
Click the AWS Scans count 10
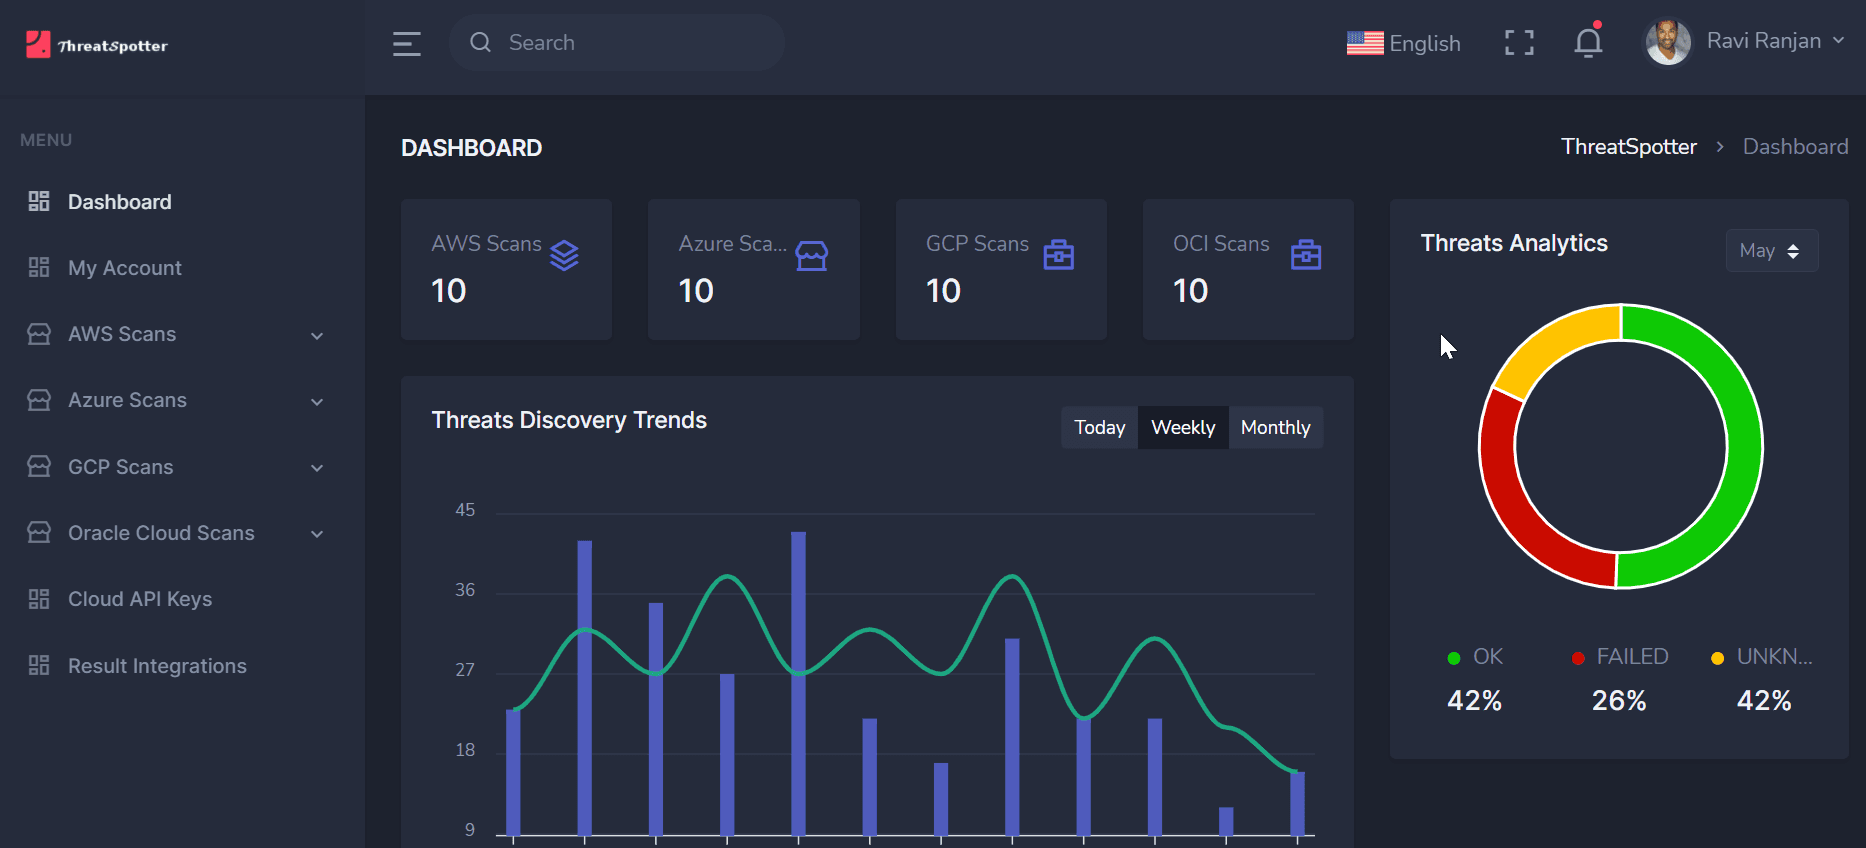point(449,291)
